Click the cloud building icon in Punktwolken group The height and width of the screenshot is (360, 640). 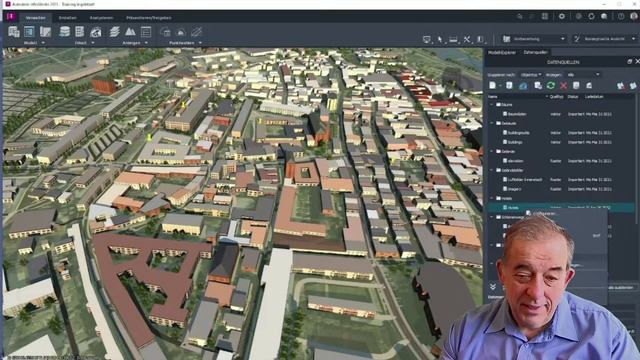pos(165,32)
